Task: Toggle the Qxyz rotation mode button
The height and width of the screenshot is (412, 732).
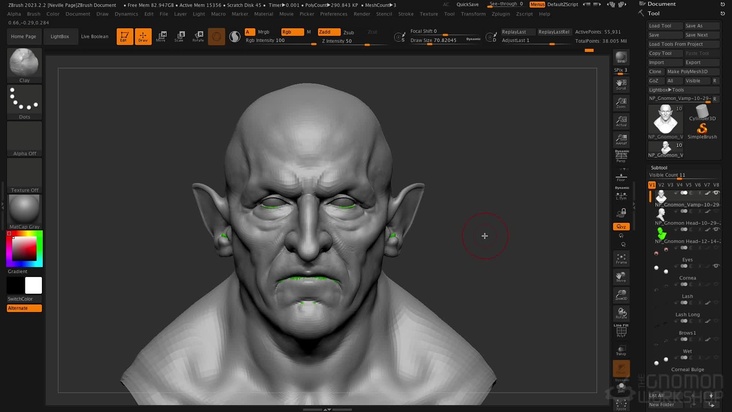Action: [x=621, y=226]
